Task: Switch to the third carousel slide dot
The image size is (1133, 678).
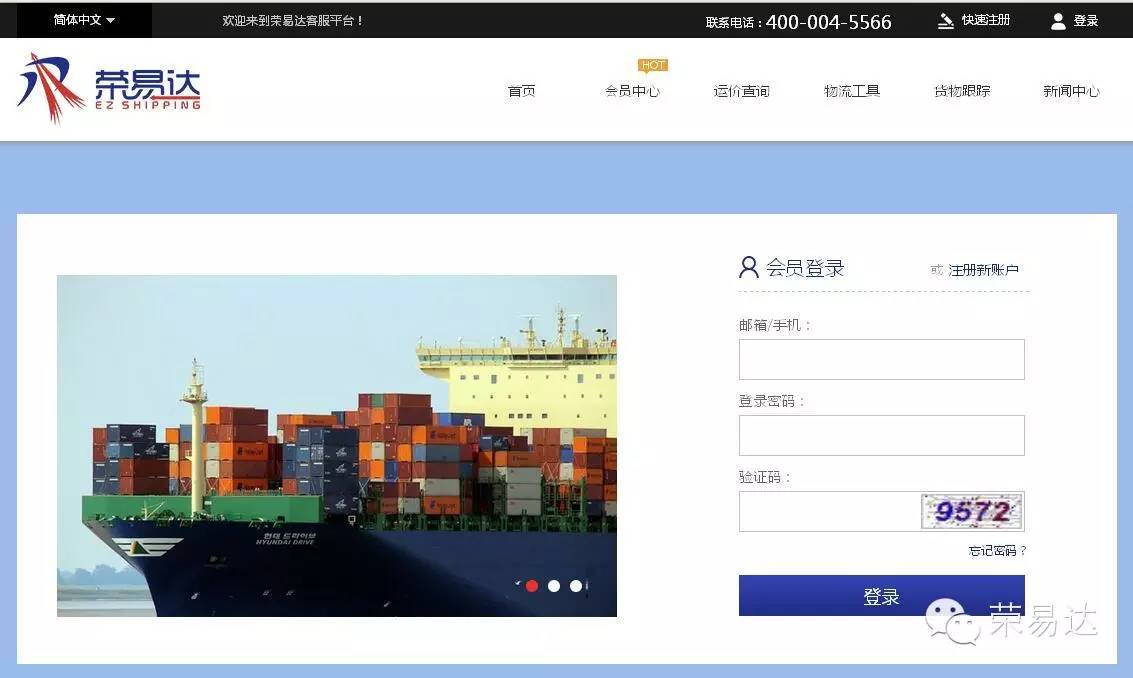Action: coord(576,586)
